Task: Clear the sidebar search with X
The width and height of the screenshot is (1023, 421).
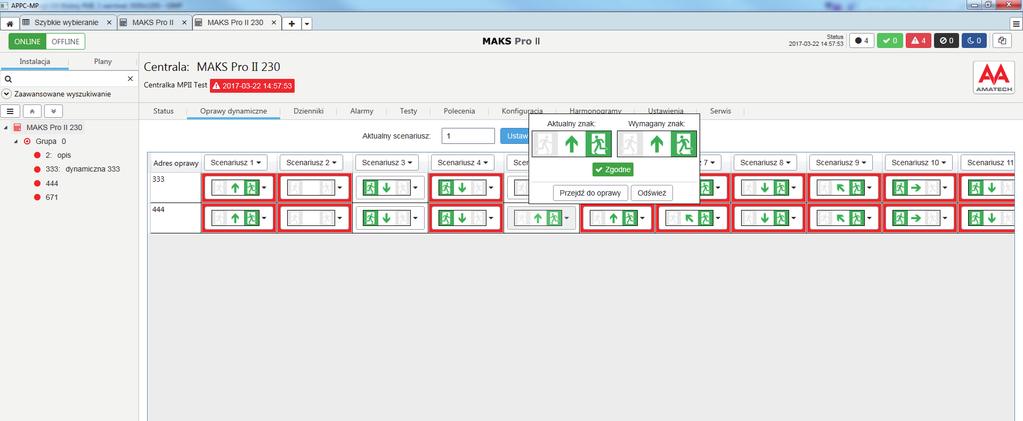Action: click(130, 78)
